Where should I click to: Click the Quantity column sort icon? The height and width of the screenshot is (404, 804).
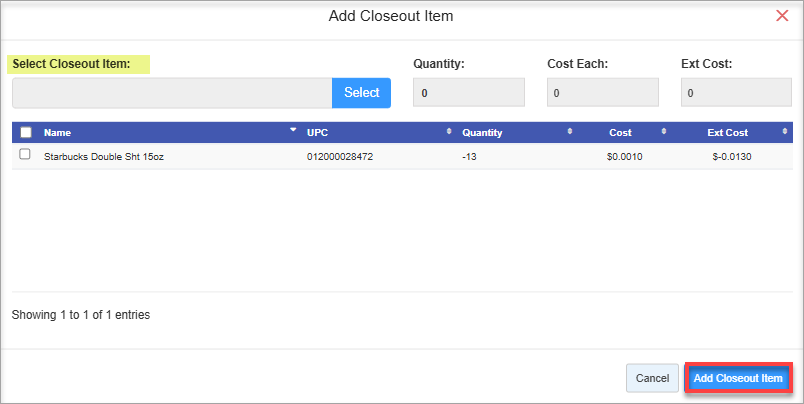click(569, 132)
